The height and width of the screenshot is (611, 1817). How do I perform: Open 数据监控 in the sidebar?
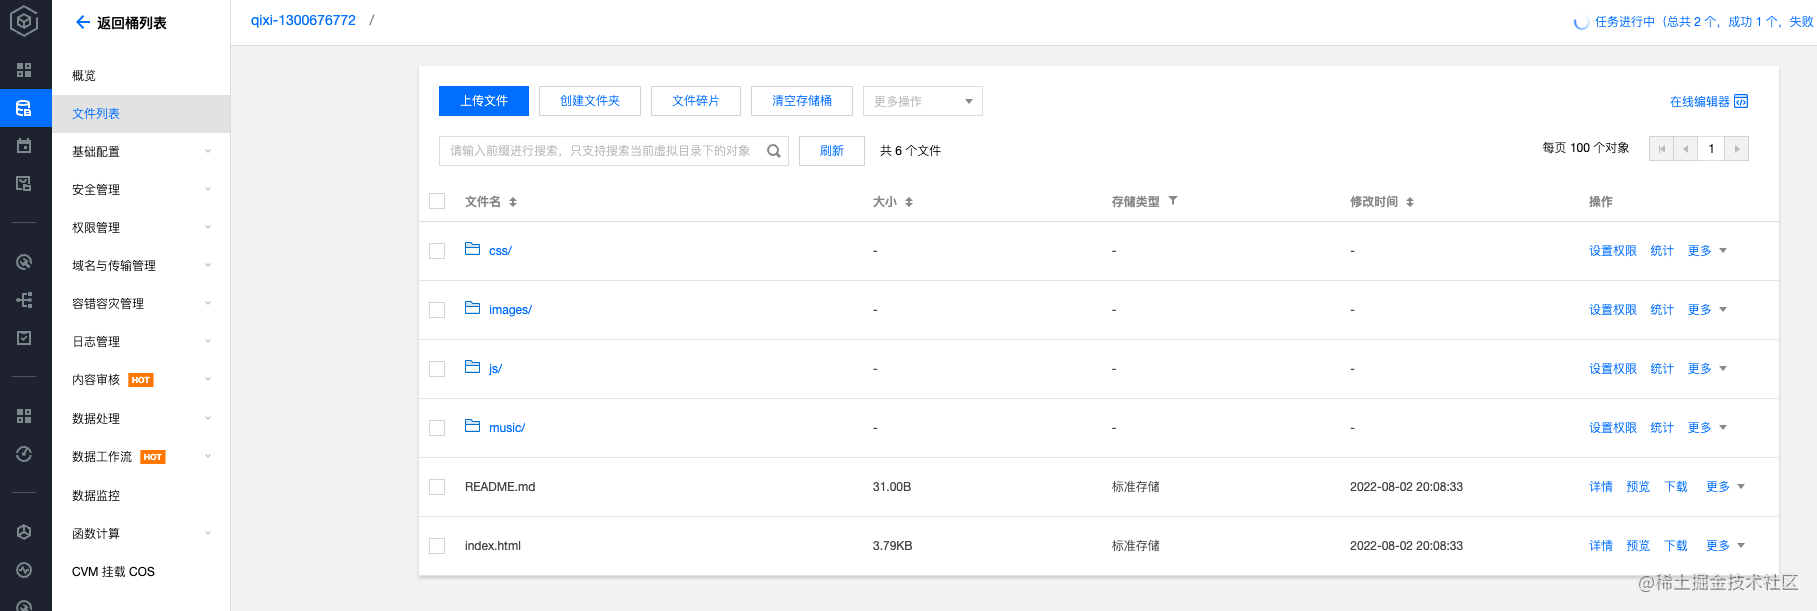tap(141, 496)
